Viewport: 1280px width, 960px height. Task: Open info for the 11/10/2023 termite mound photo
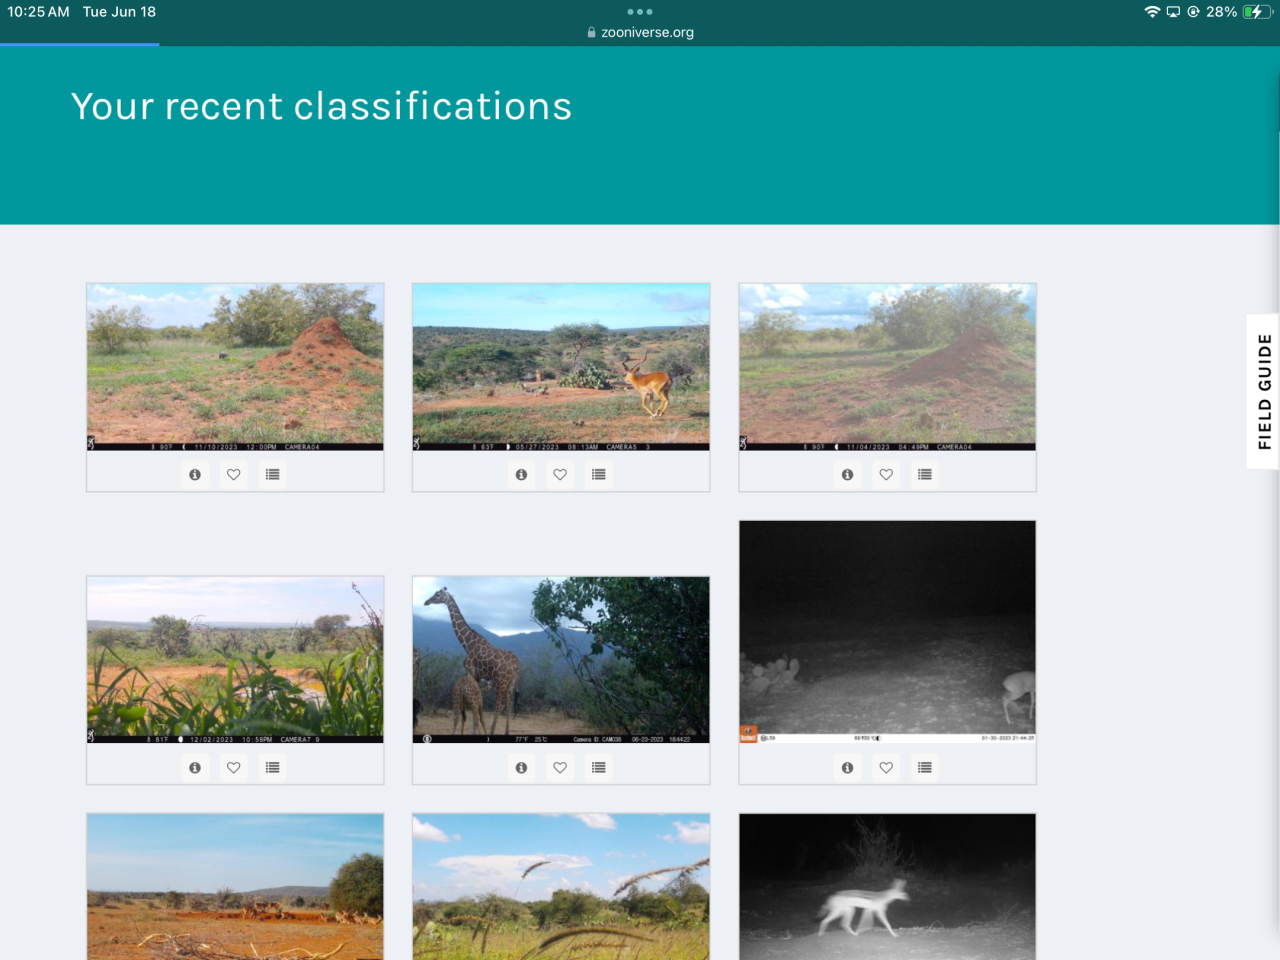tap(195, 475)
